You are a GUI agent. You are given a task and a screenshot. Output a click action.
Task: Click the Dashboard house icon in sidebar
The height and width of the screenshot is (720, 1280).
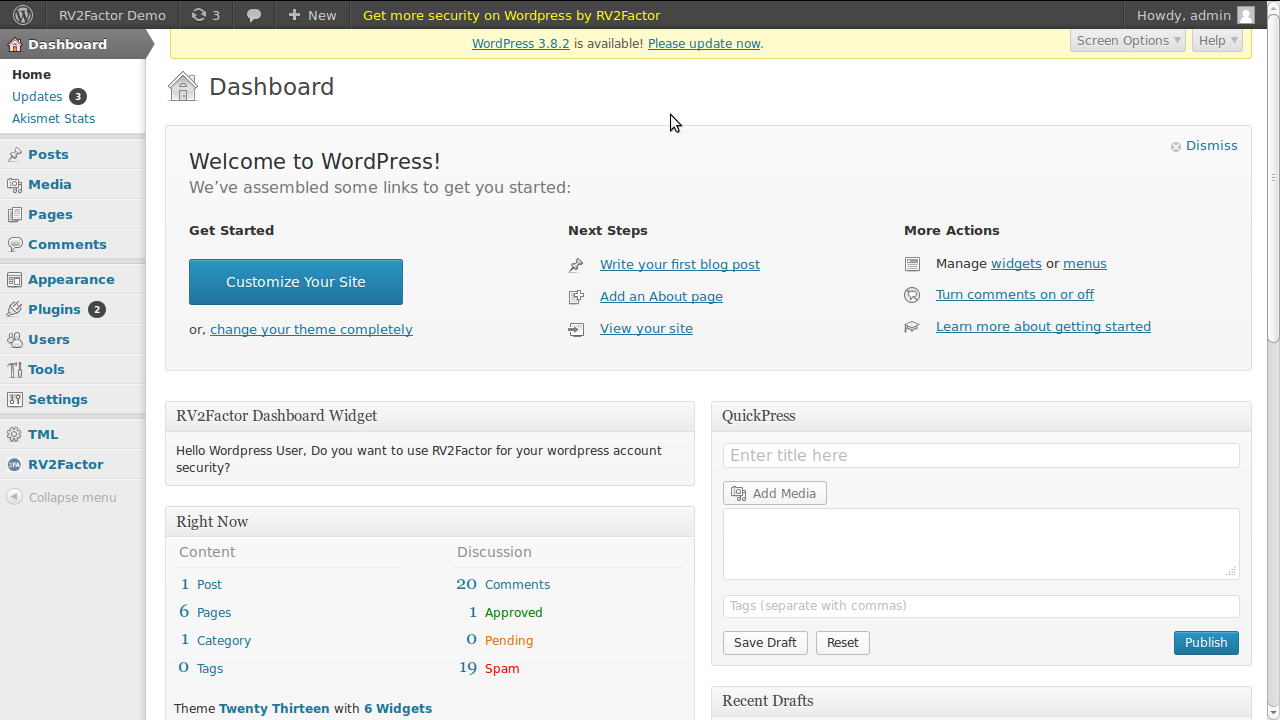click(14, 44)
